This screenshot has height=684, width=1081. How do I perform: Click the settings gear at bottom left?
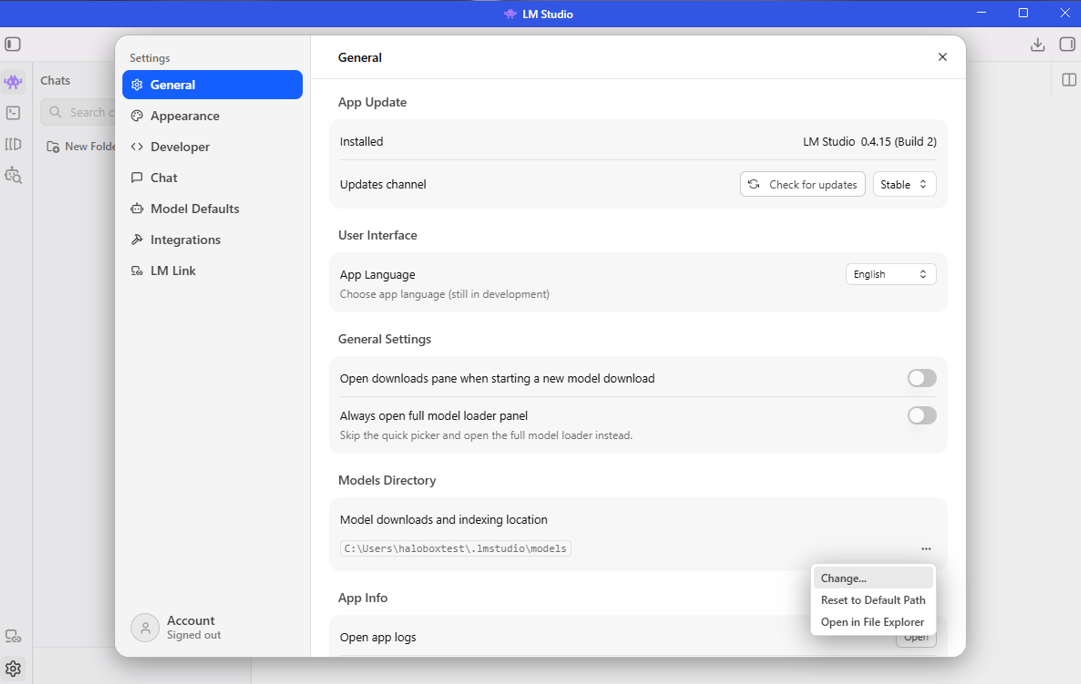[13, 668]
